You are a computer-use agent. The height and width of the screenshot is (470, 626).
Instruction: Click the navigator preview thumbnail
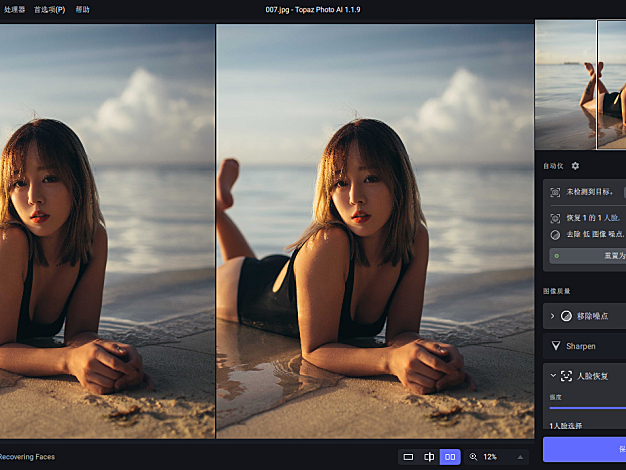coord(580,85)
